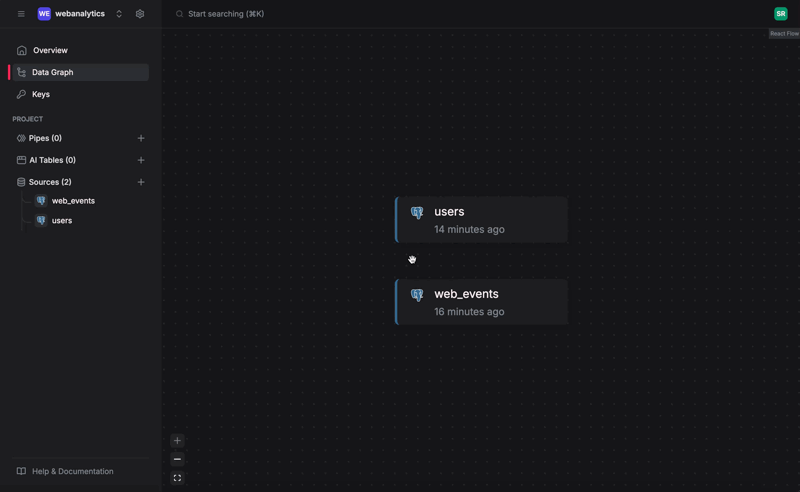The height and width of the screenshot is (492, 800).
Task: Click the WE workspace avatar badge
Action: [44, 14]
